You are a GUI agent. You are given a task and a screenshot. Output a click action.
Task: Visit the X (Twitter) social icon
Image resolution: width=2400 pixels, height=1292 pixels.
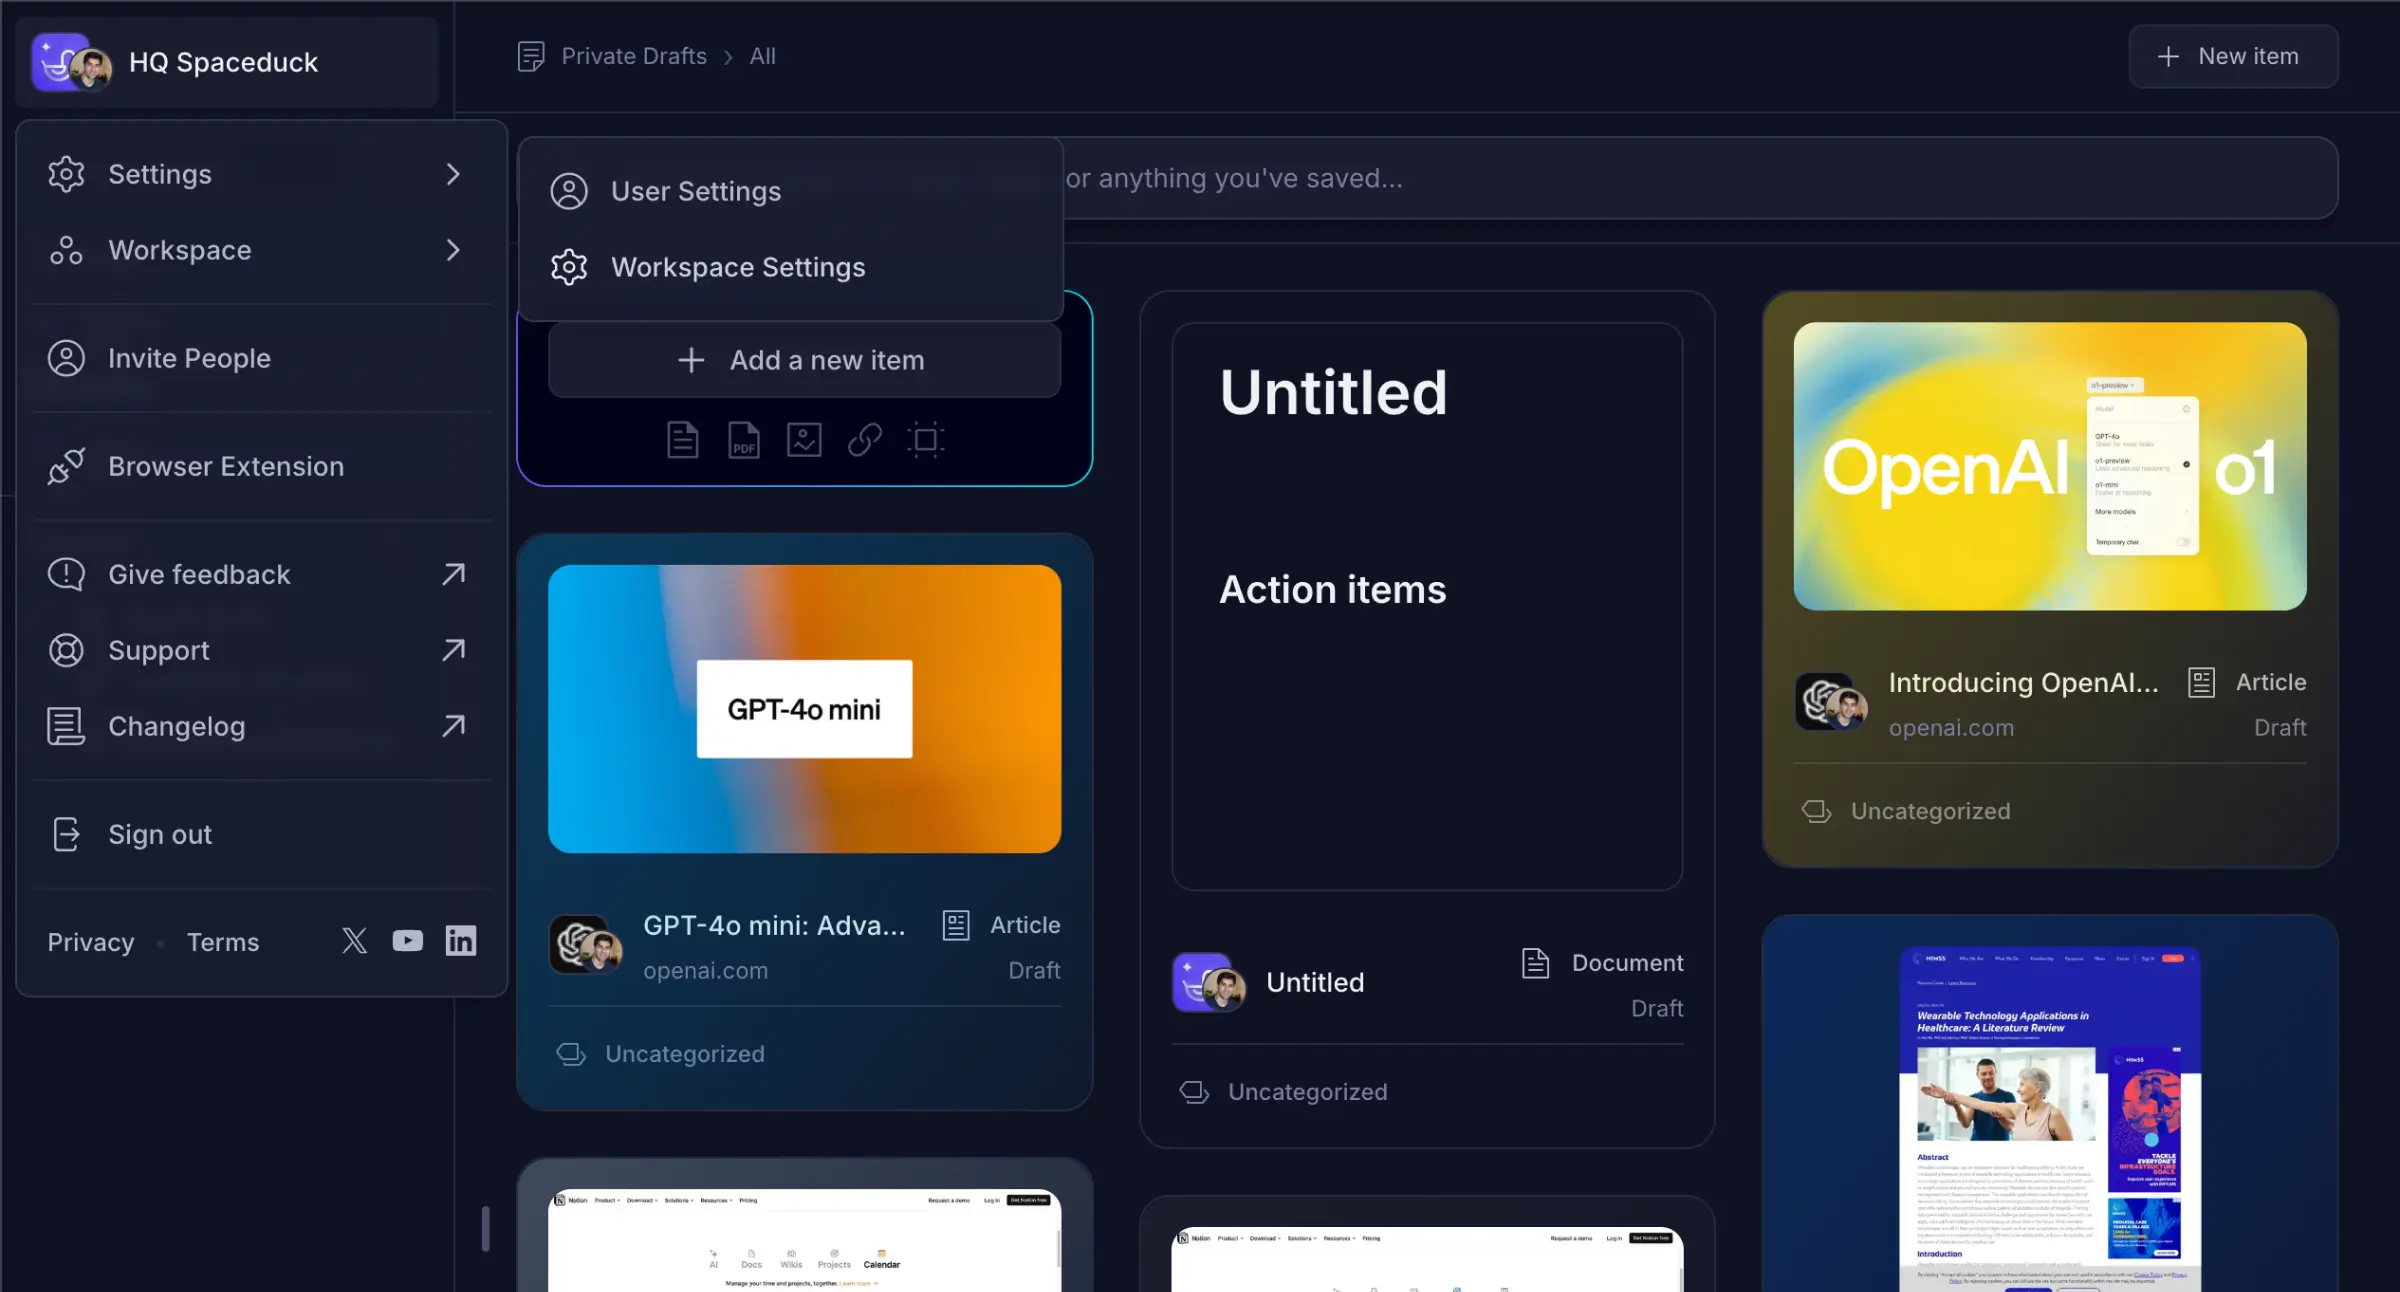(354, 940)
